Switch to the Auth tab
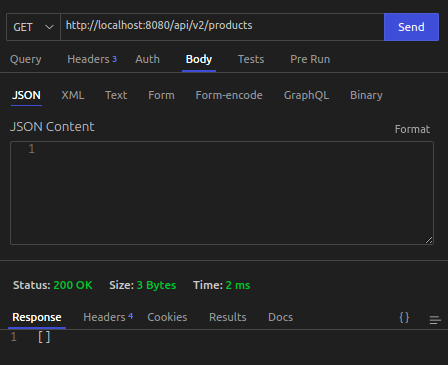 coord(147,59)
